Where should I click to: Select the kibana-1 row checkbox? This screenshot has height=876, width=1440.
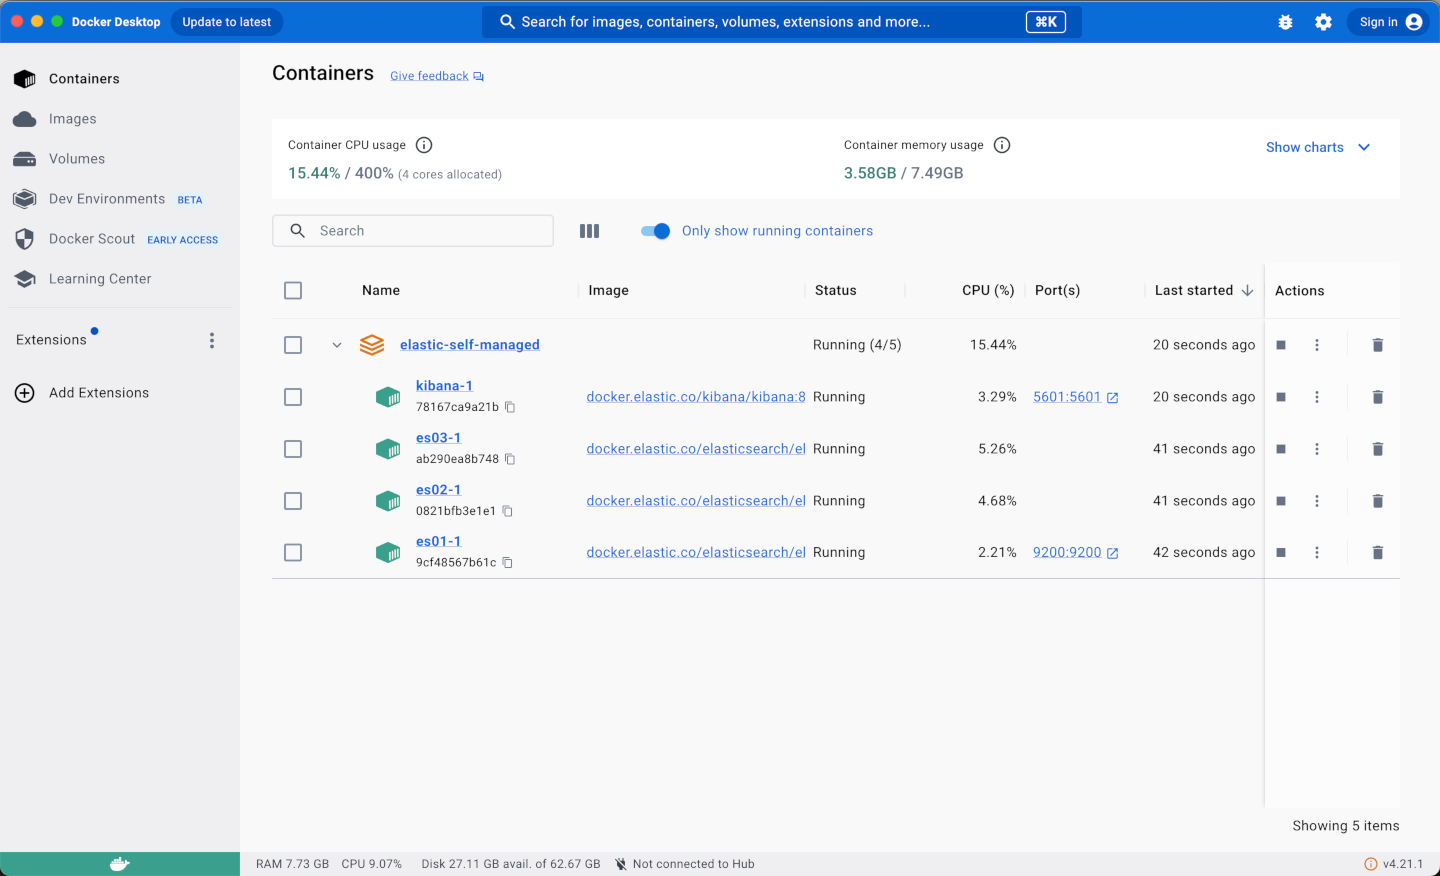pyautogui.click(x=293, y=397)
